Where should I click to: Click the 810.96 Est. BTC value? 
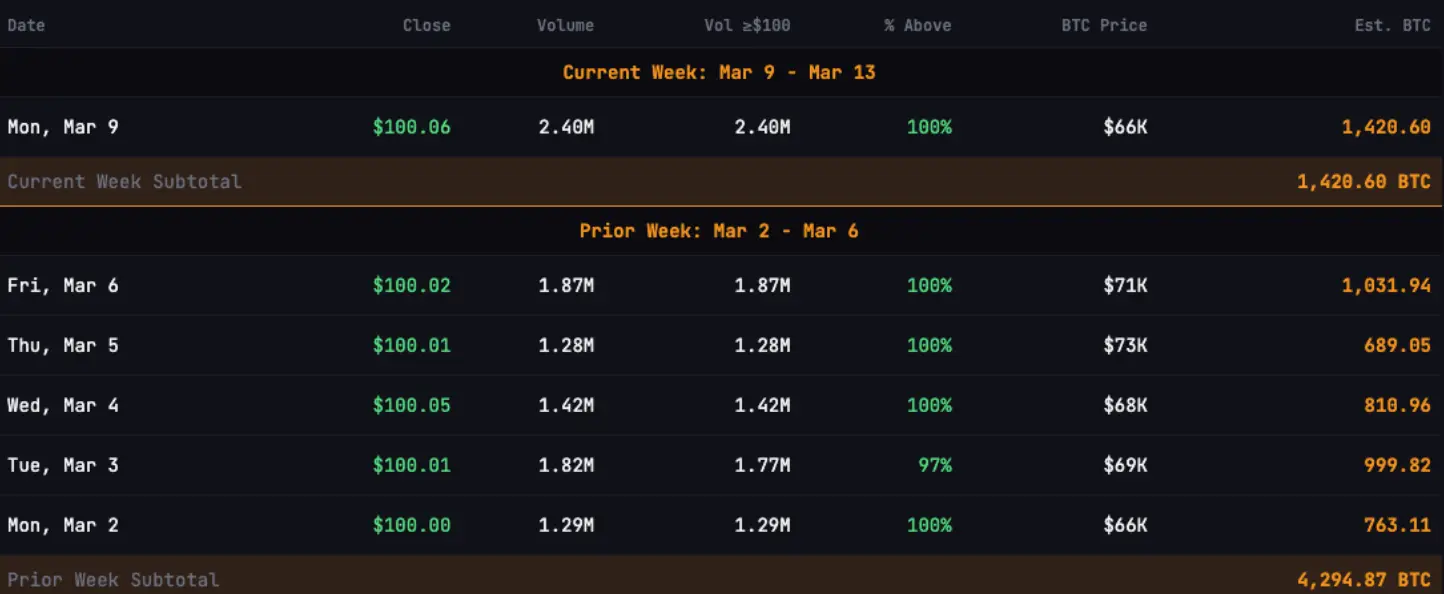(x=1397, y=405)
